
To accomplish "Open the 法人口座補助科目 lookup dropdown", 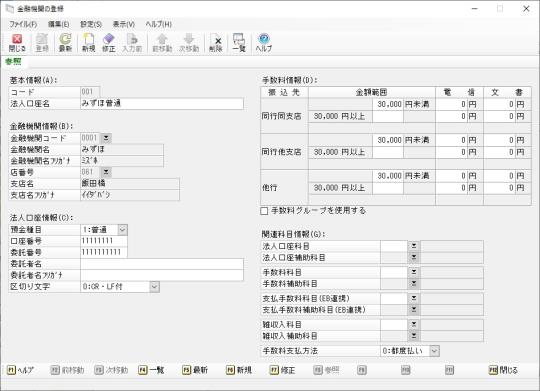I will click(414, 257).
